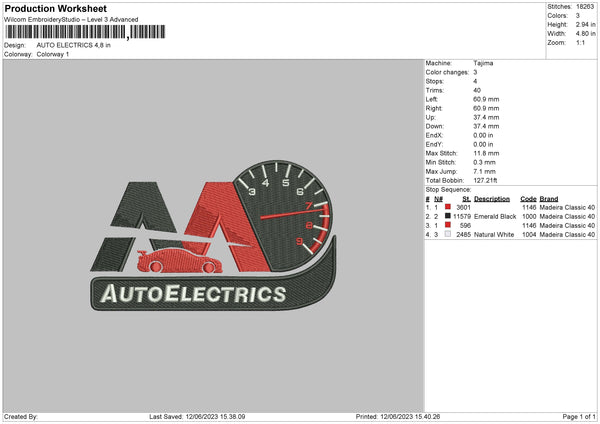Click stitch count '2485' in stop row 4

(463, 235)
